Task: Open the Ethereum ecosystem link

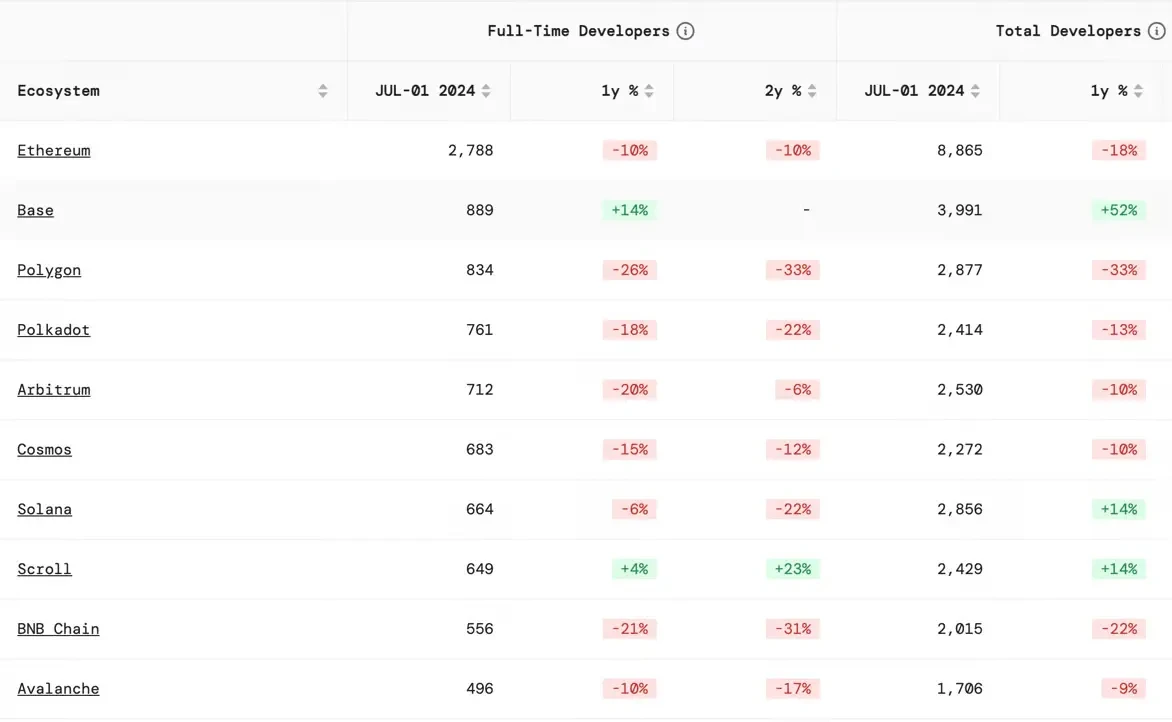Action: 54,150
